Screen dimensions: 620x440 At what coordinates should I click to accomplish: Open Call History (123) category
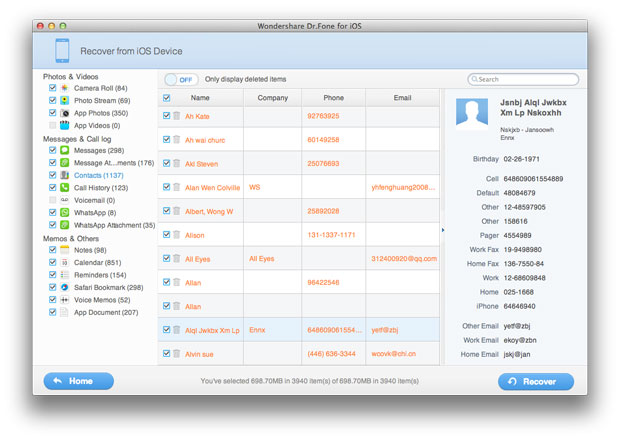[x=101, y=188]
